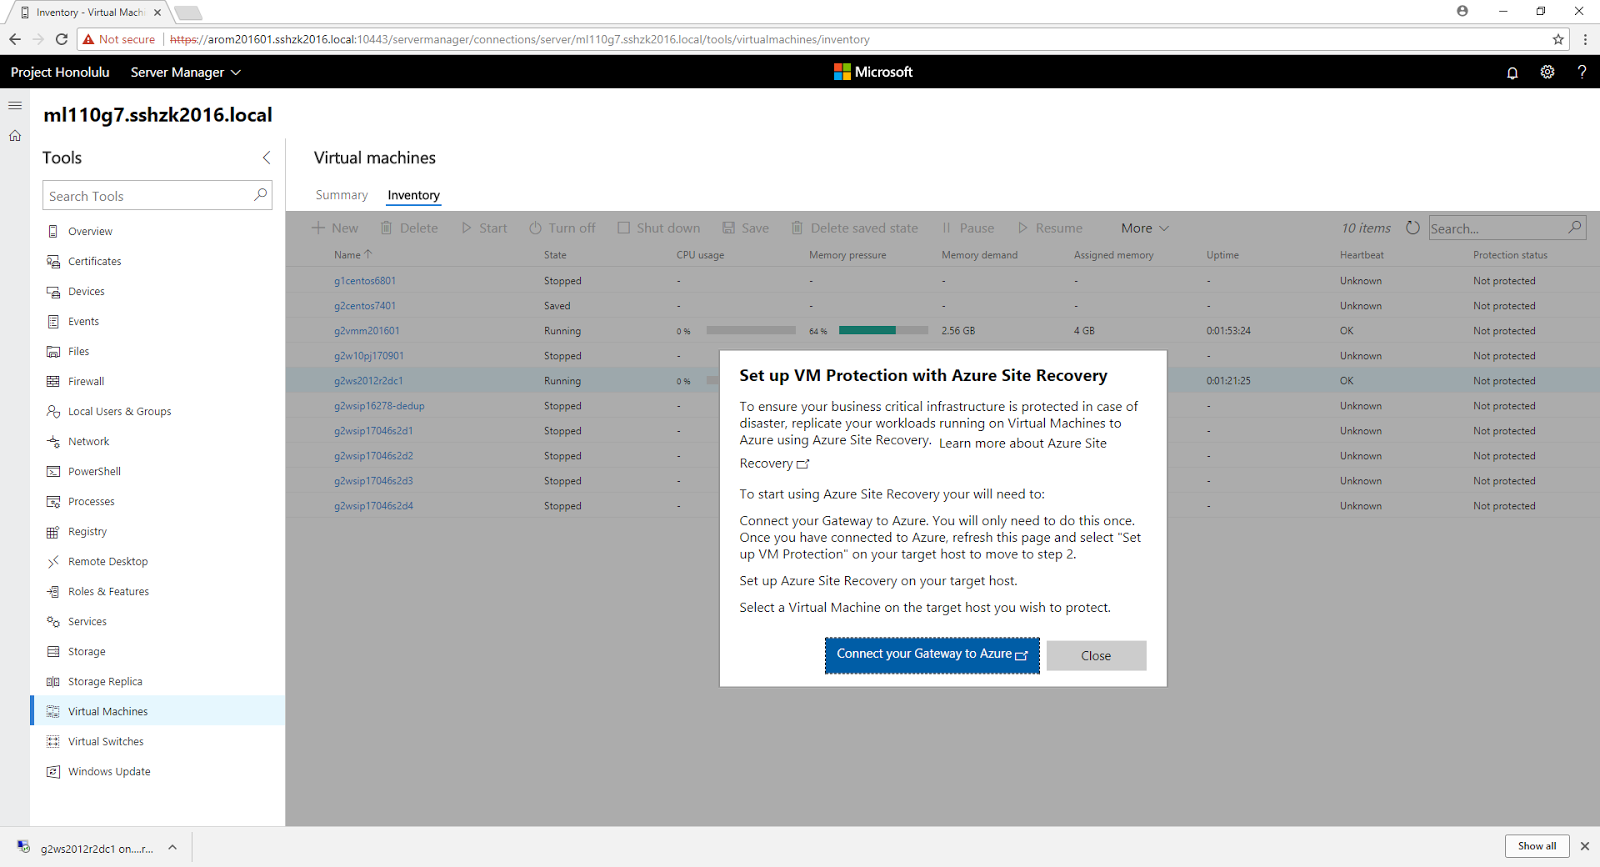Click Pause in the VM toolbar
Screen dimensions: 1600x867
[968, 228]
